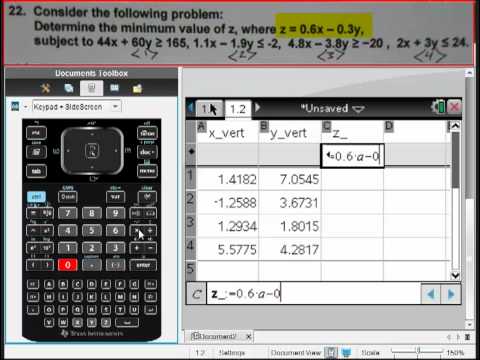Click column C formula cell
480x360 pixels.
click(352, 156)
